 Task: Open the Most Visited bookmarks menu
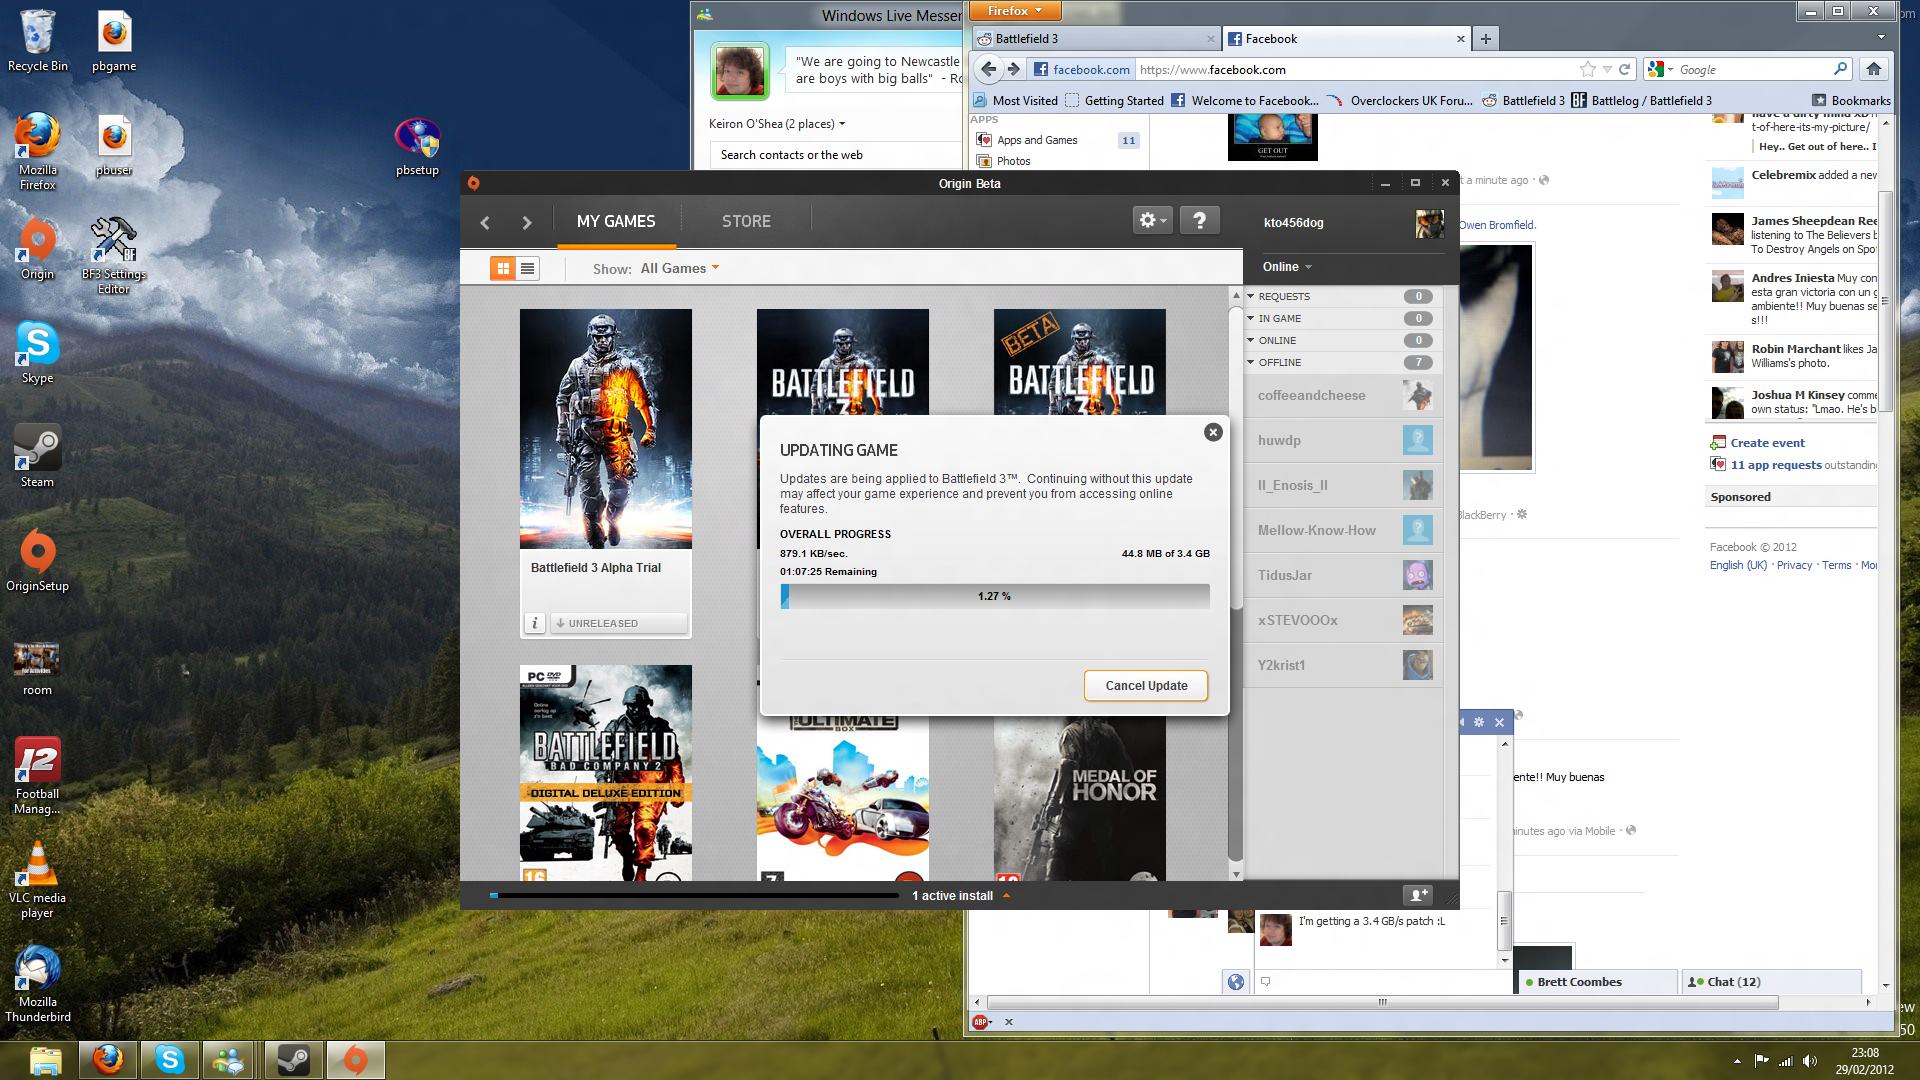tap(1015, 100)
